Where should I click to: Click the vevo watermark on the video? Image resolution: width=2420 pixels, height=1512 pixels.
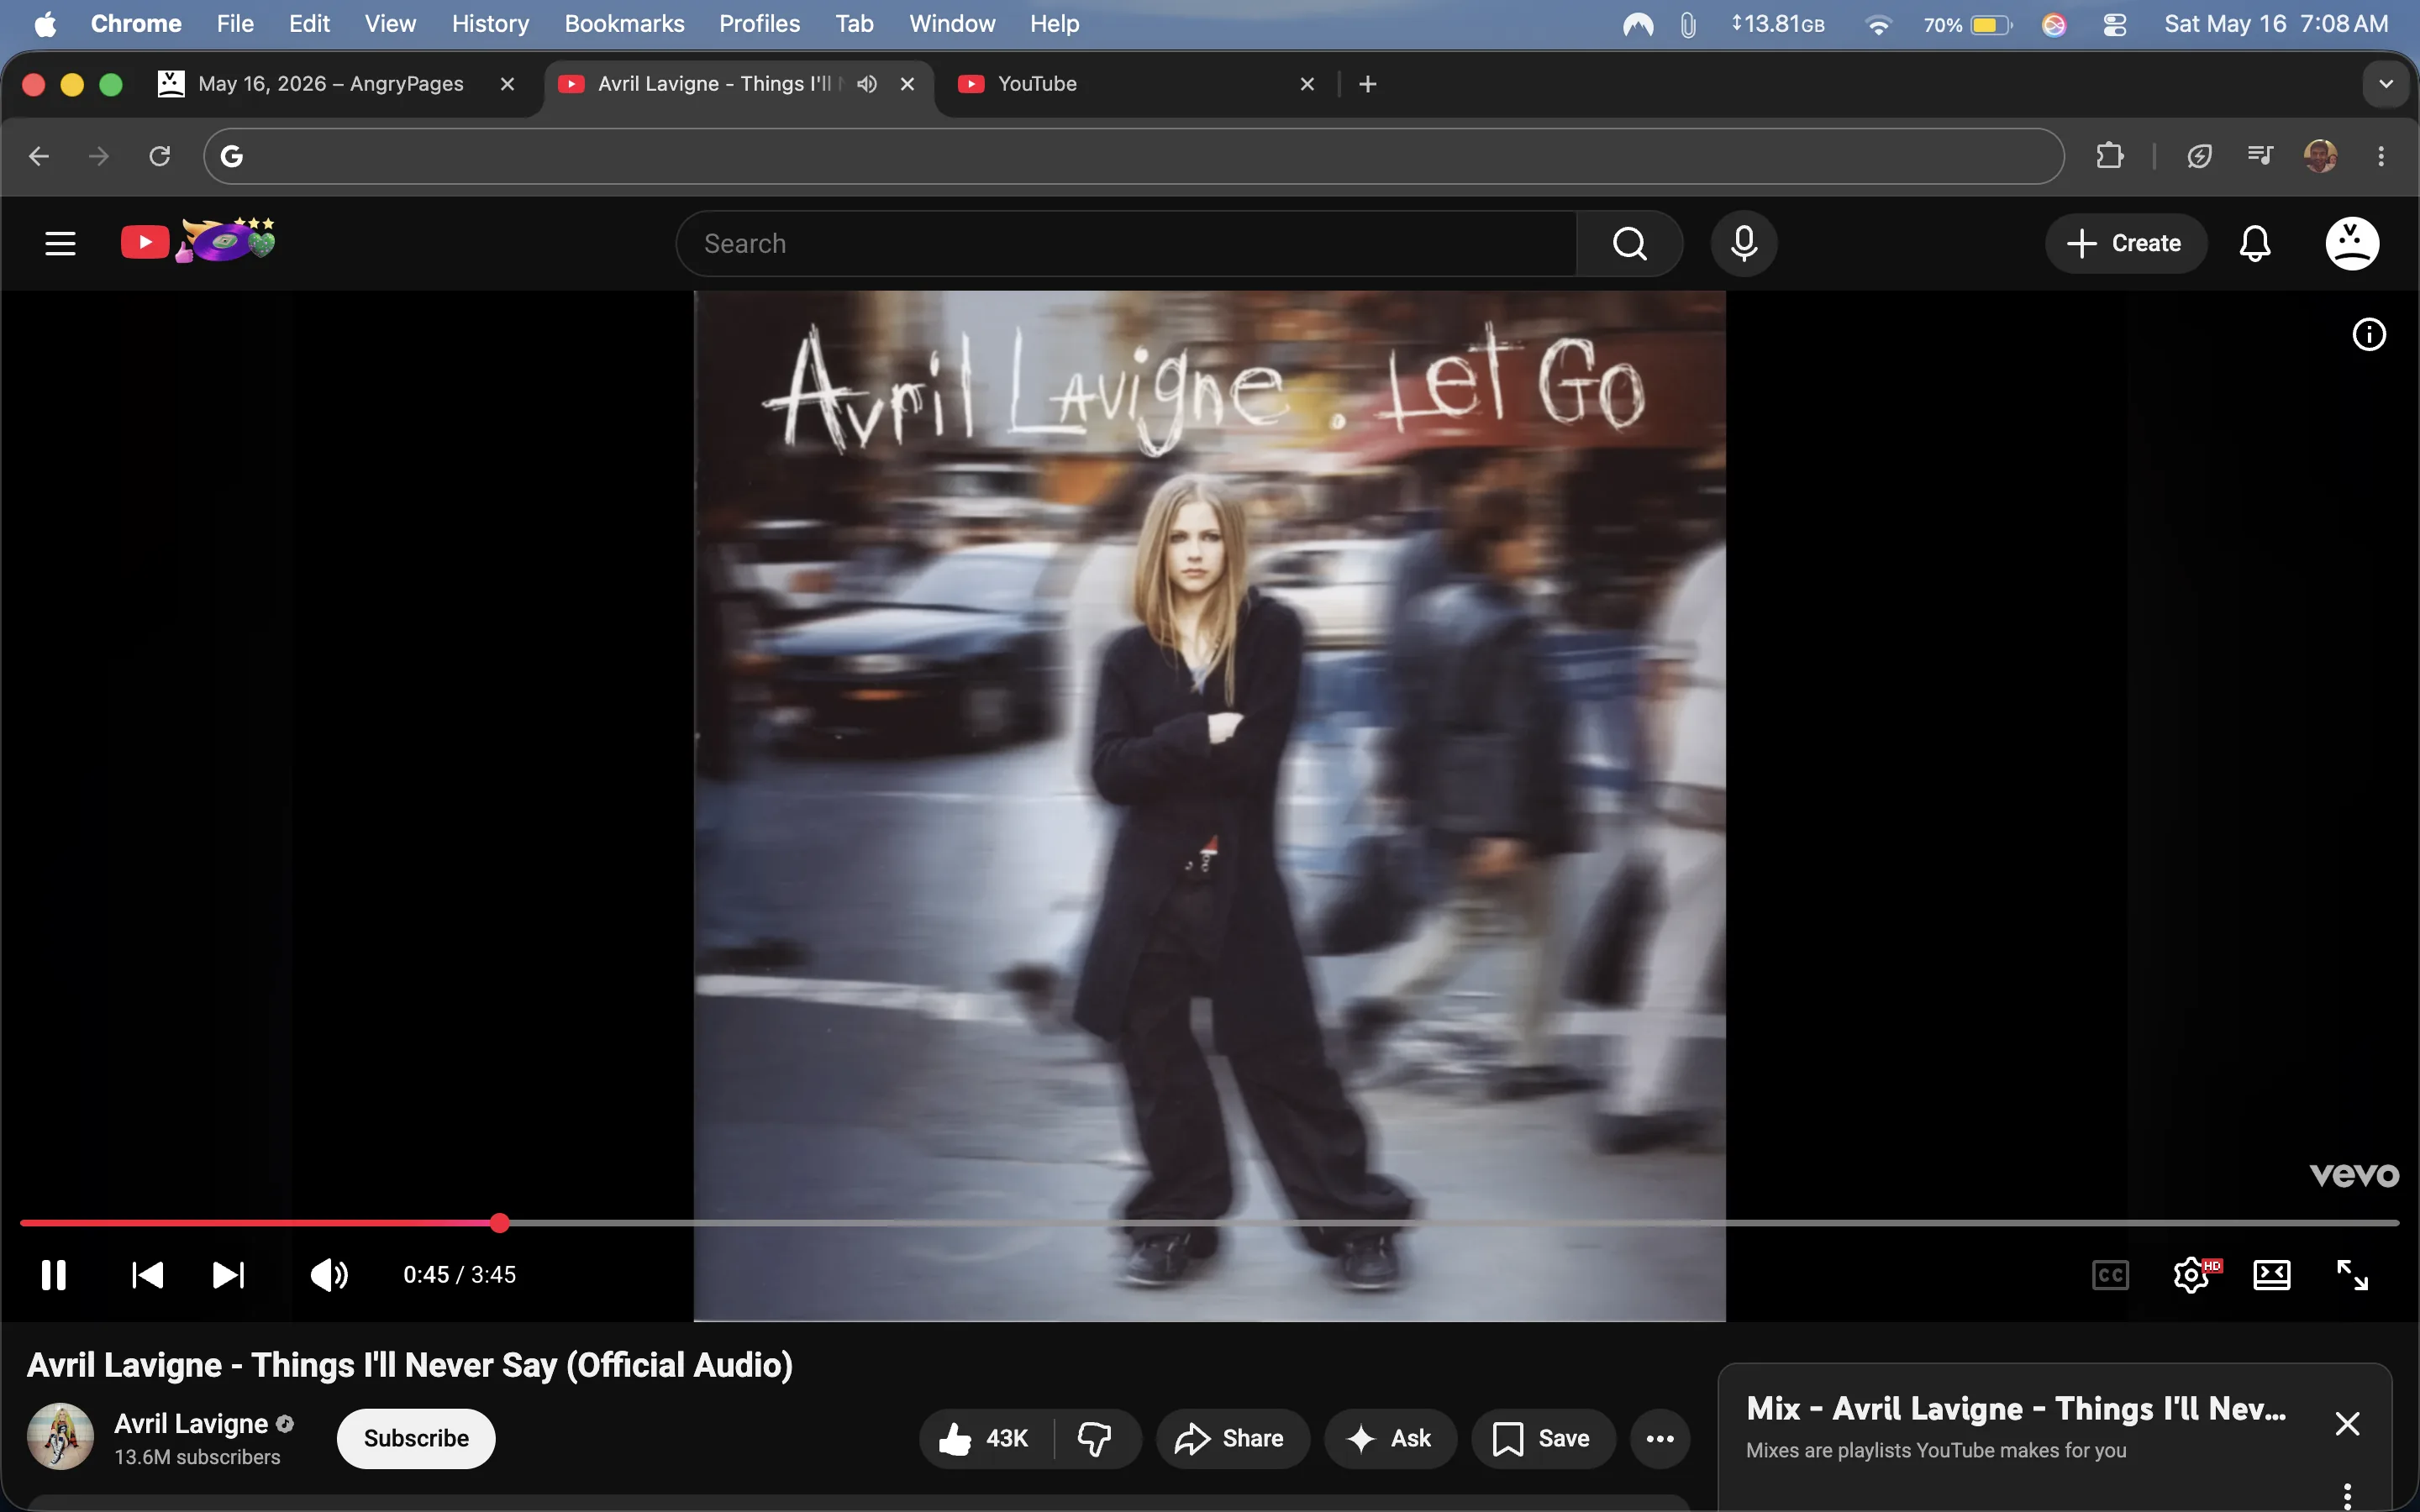(x=2354, y=1175)
